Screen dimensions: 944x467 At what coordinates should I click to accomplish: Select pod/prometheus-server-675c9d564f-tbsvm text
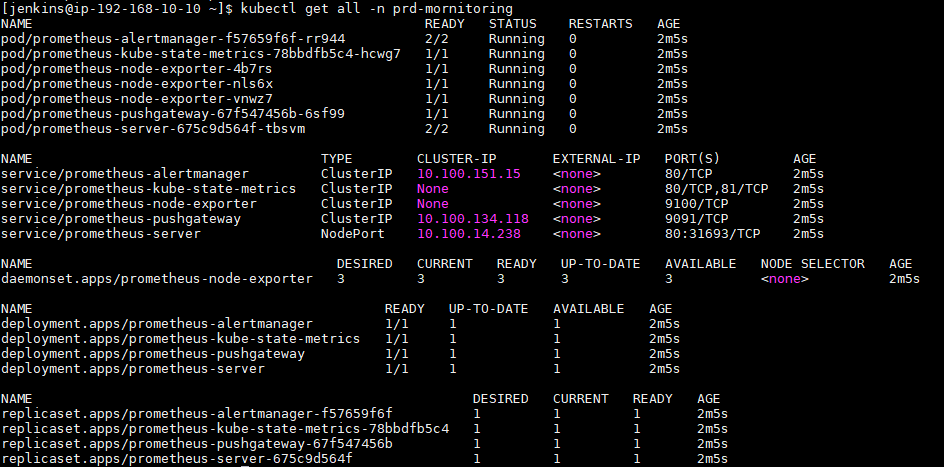point(153,129)
